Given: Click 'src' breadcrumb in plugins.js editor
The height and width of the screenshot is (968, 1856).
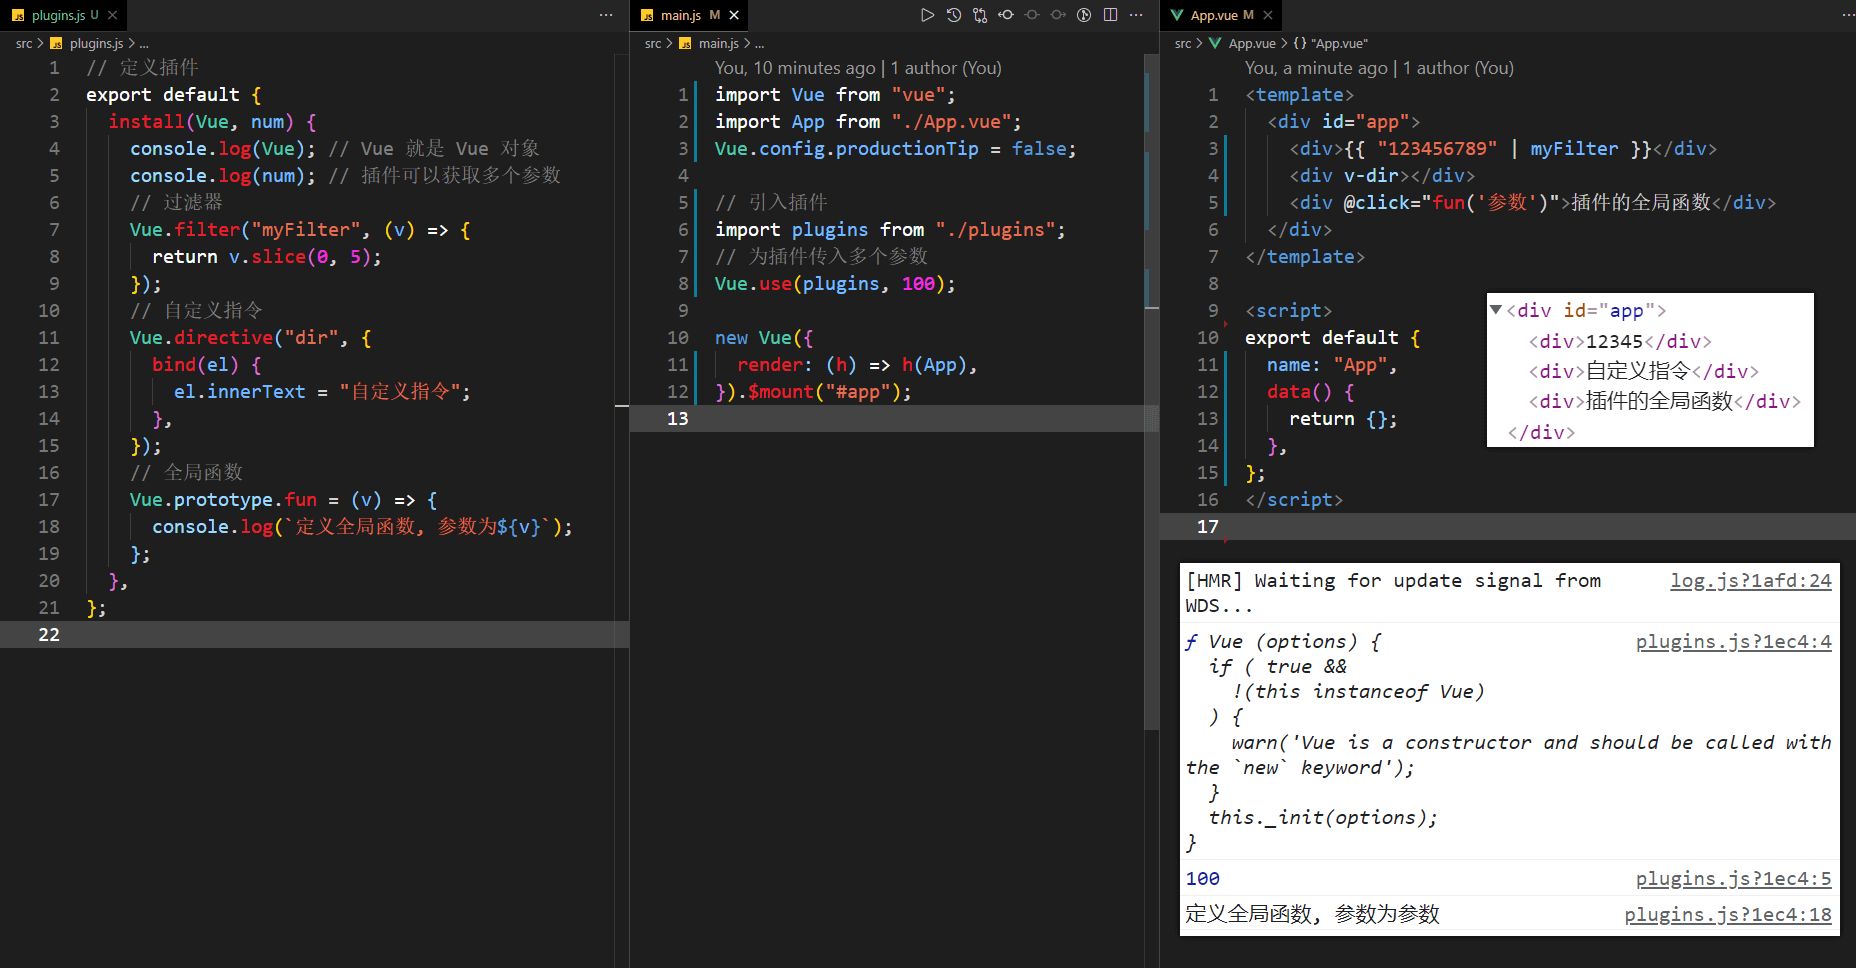Looking at the screenshot, I should (24, 43).
